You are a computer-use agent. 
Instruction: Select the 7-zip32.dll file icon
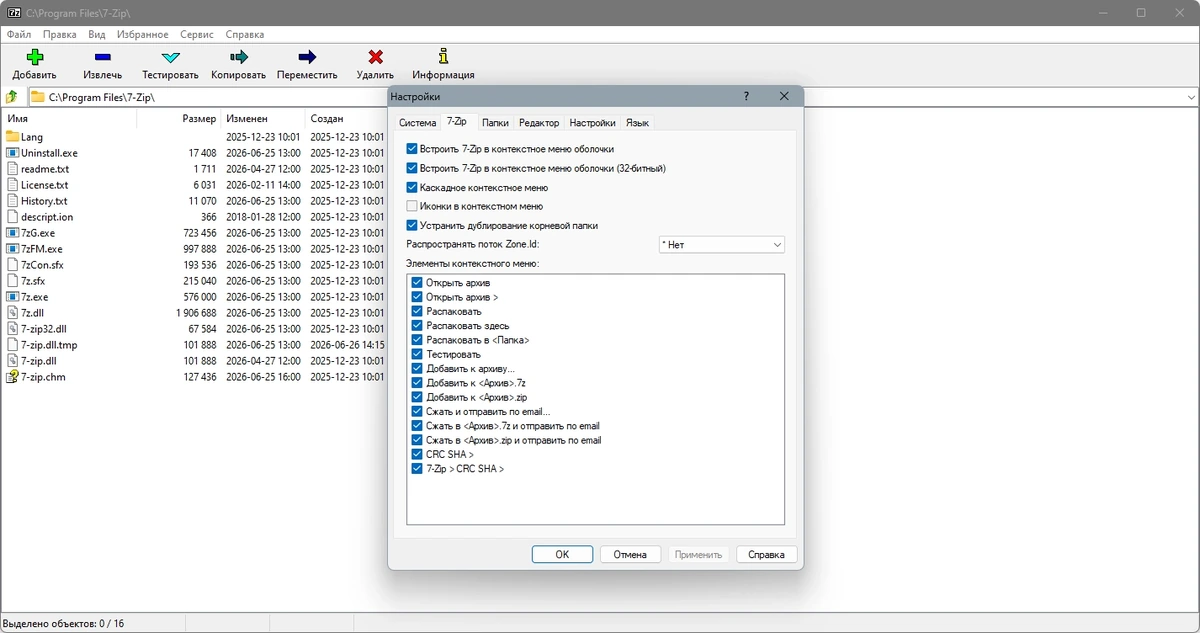click(13, 329)
